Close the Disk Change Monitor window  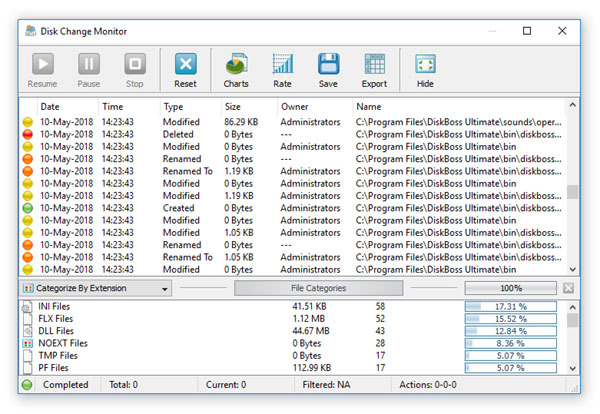click(x=562, y=31)
